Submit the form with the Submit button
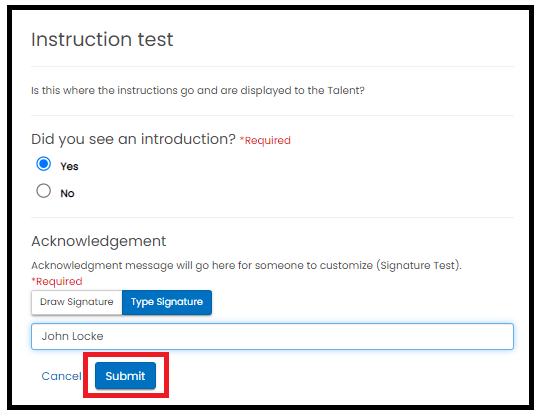The image size is (546, 416). point(125,376)
